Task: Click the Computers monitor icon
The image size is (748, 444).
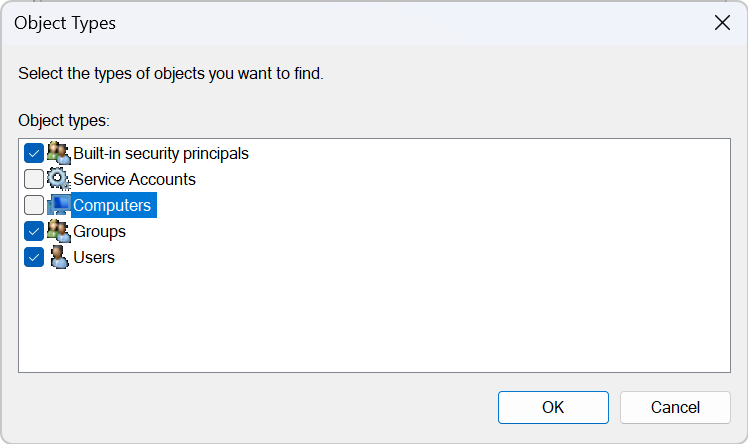Action: [x=59, y=205]
